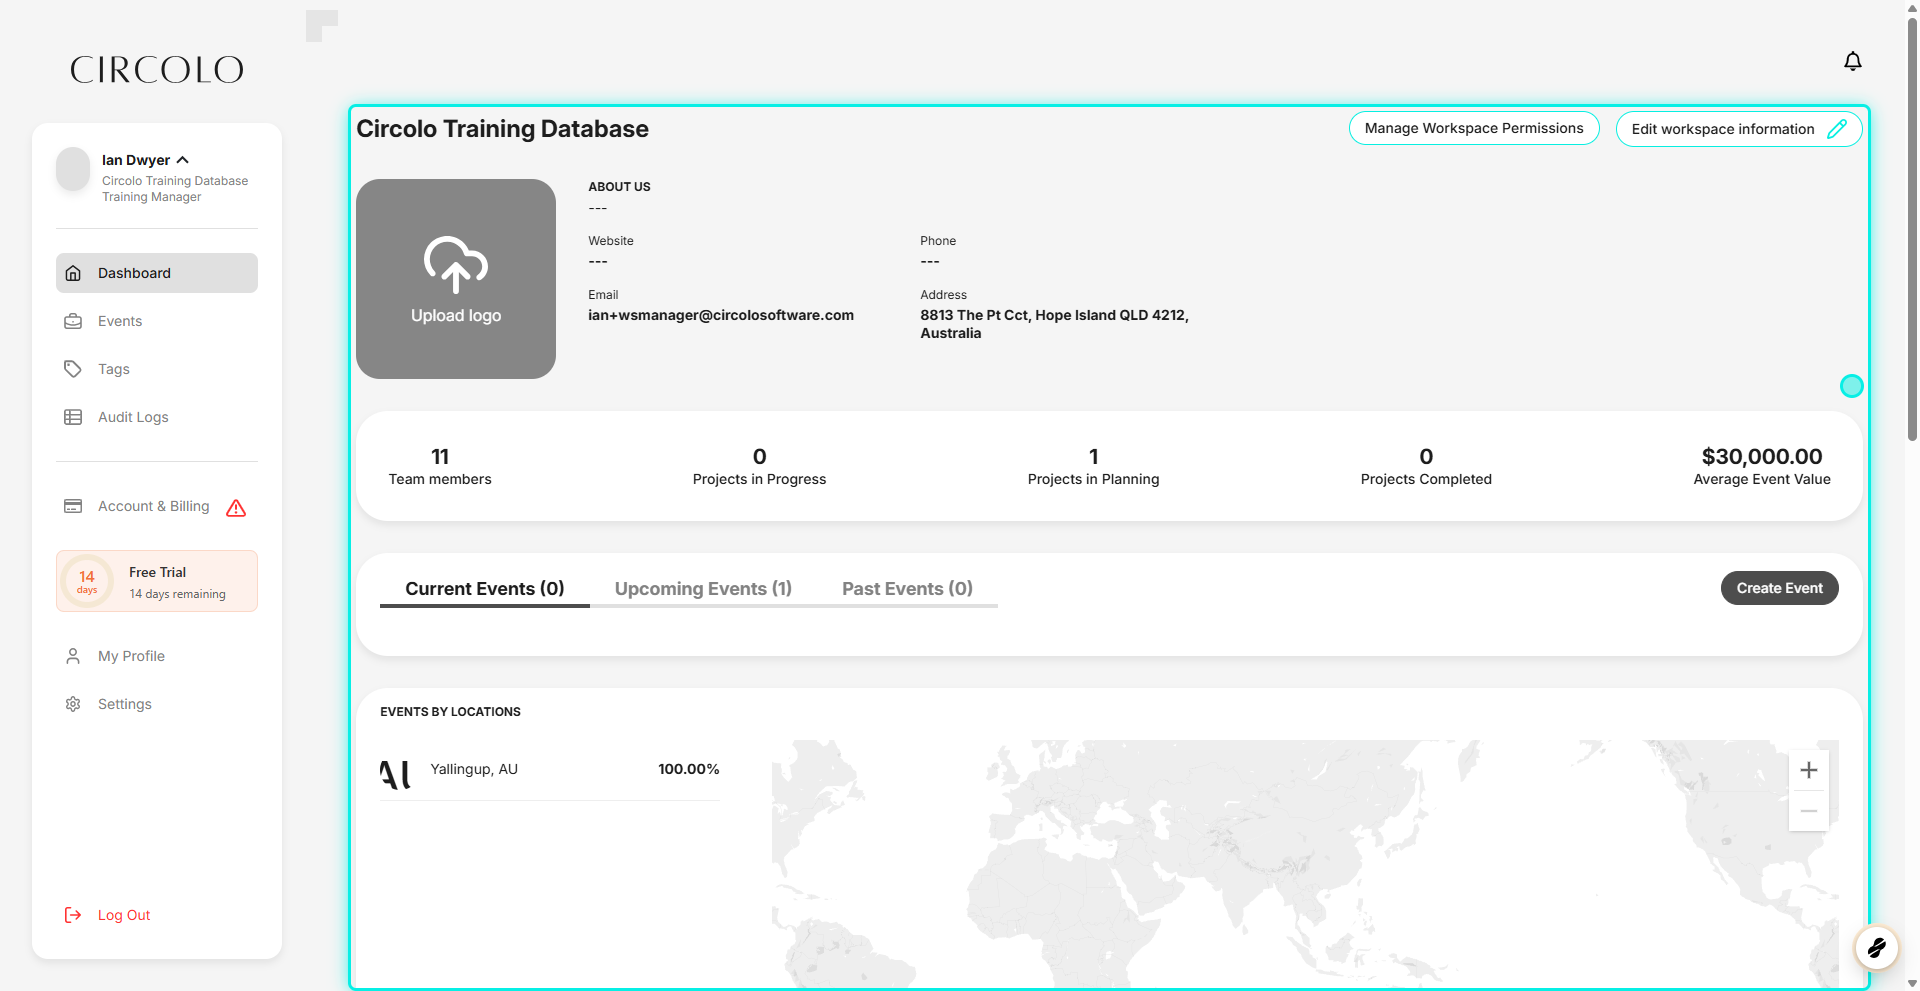Click the Circolo Training Database heading
The image size is (1920, 991).
coord(503,129)
